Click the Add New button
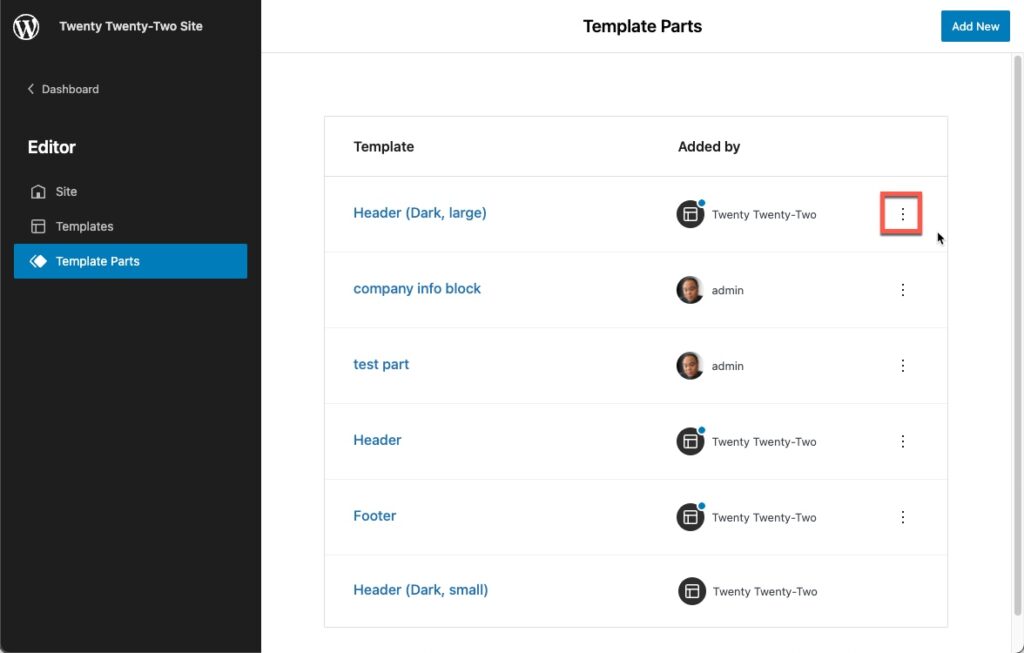The width and height of the screenshot is (1024, 653). 975,27
